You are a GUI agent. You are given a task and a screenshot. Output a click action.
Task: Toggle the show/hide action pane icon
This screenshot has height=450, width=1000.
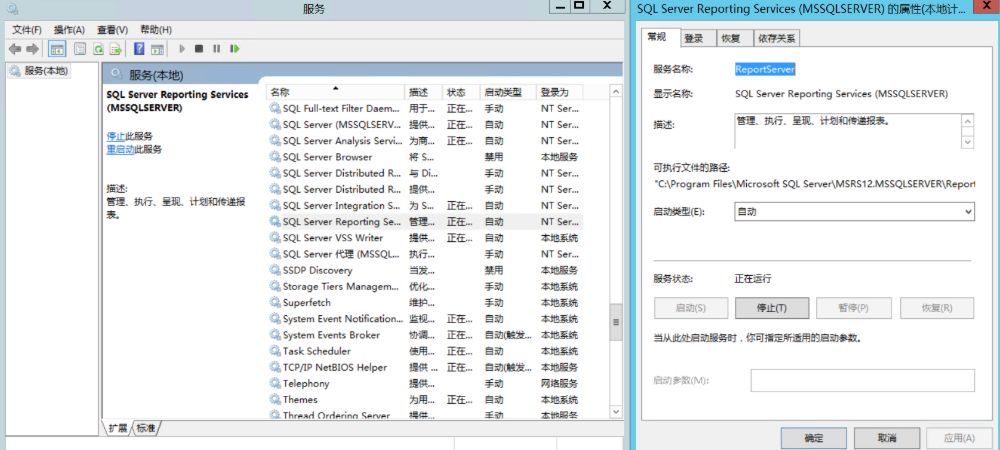pyautogui.click(x=158, y=49)
